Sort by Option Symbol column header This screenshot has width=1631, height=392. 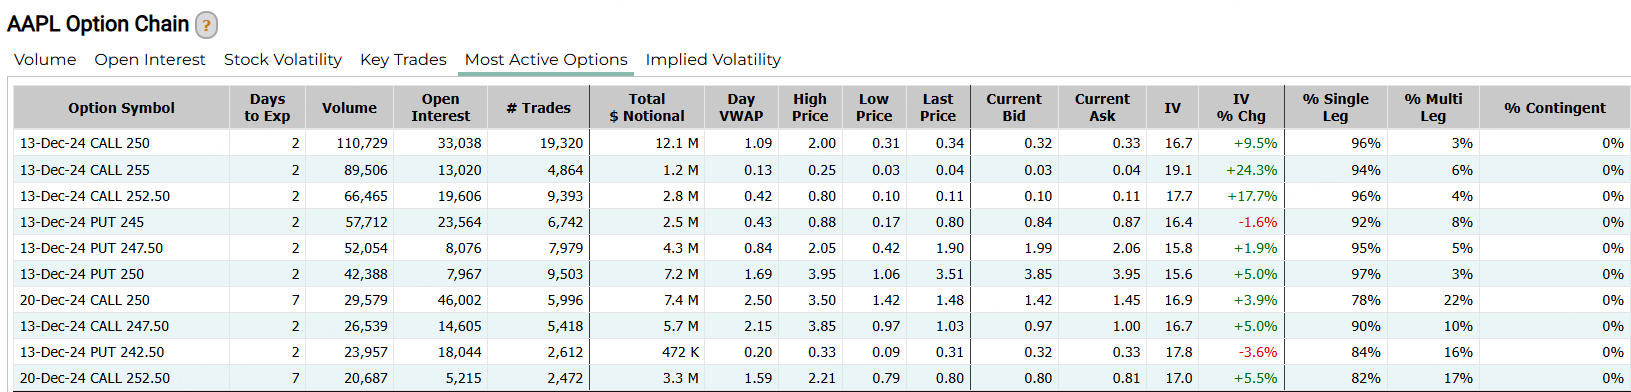pos(122,108)
